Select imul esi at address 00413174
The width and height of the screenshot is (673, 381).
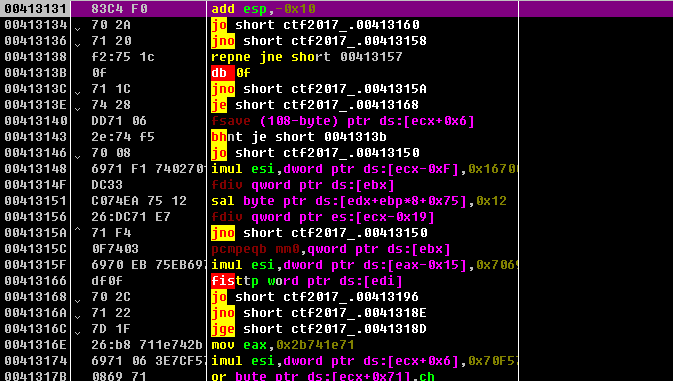pyautogui.click(x=364, y=361)
